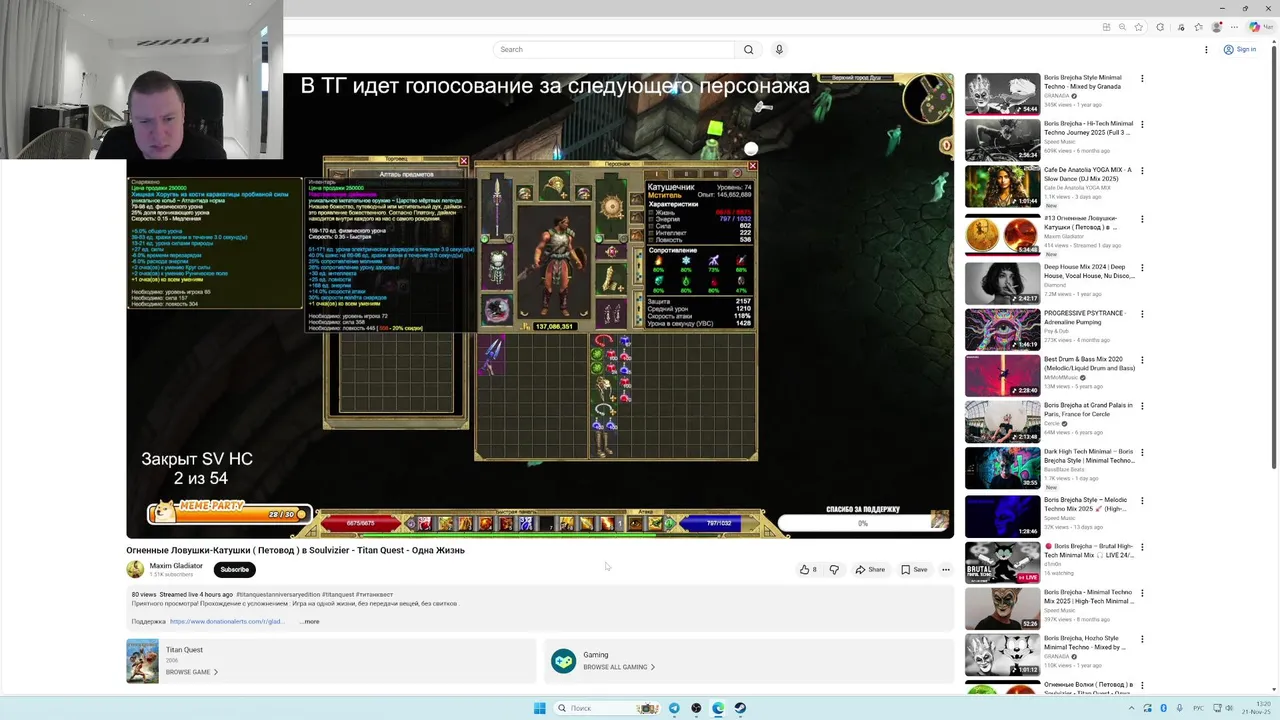Open Steam from the taskbar
Viewport: 1280px width, 720px height.
[740, 708]
